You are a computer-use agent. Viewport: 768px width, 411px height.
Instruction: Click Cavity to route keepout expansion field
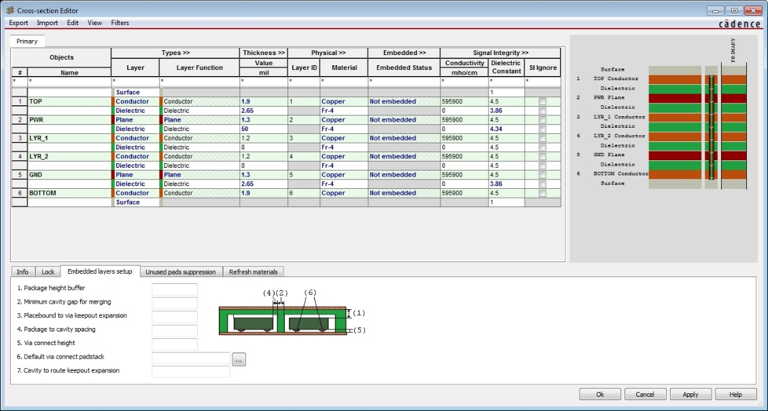[x=191, y=372]
